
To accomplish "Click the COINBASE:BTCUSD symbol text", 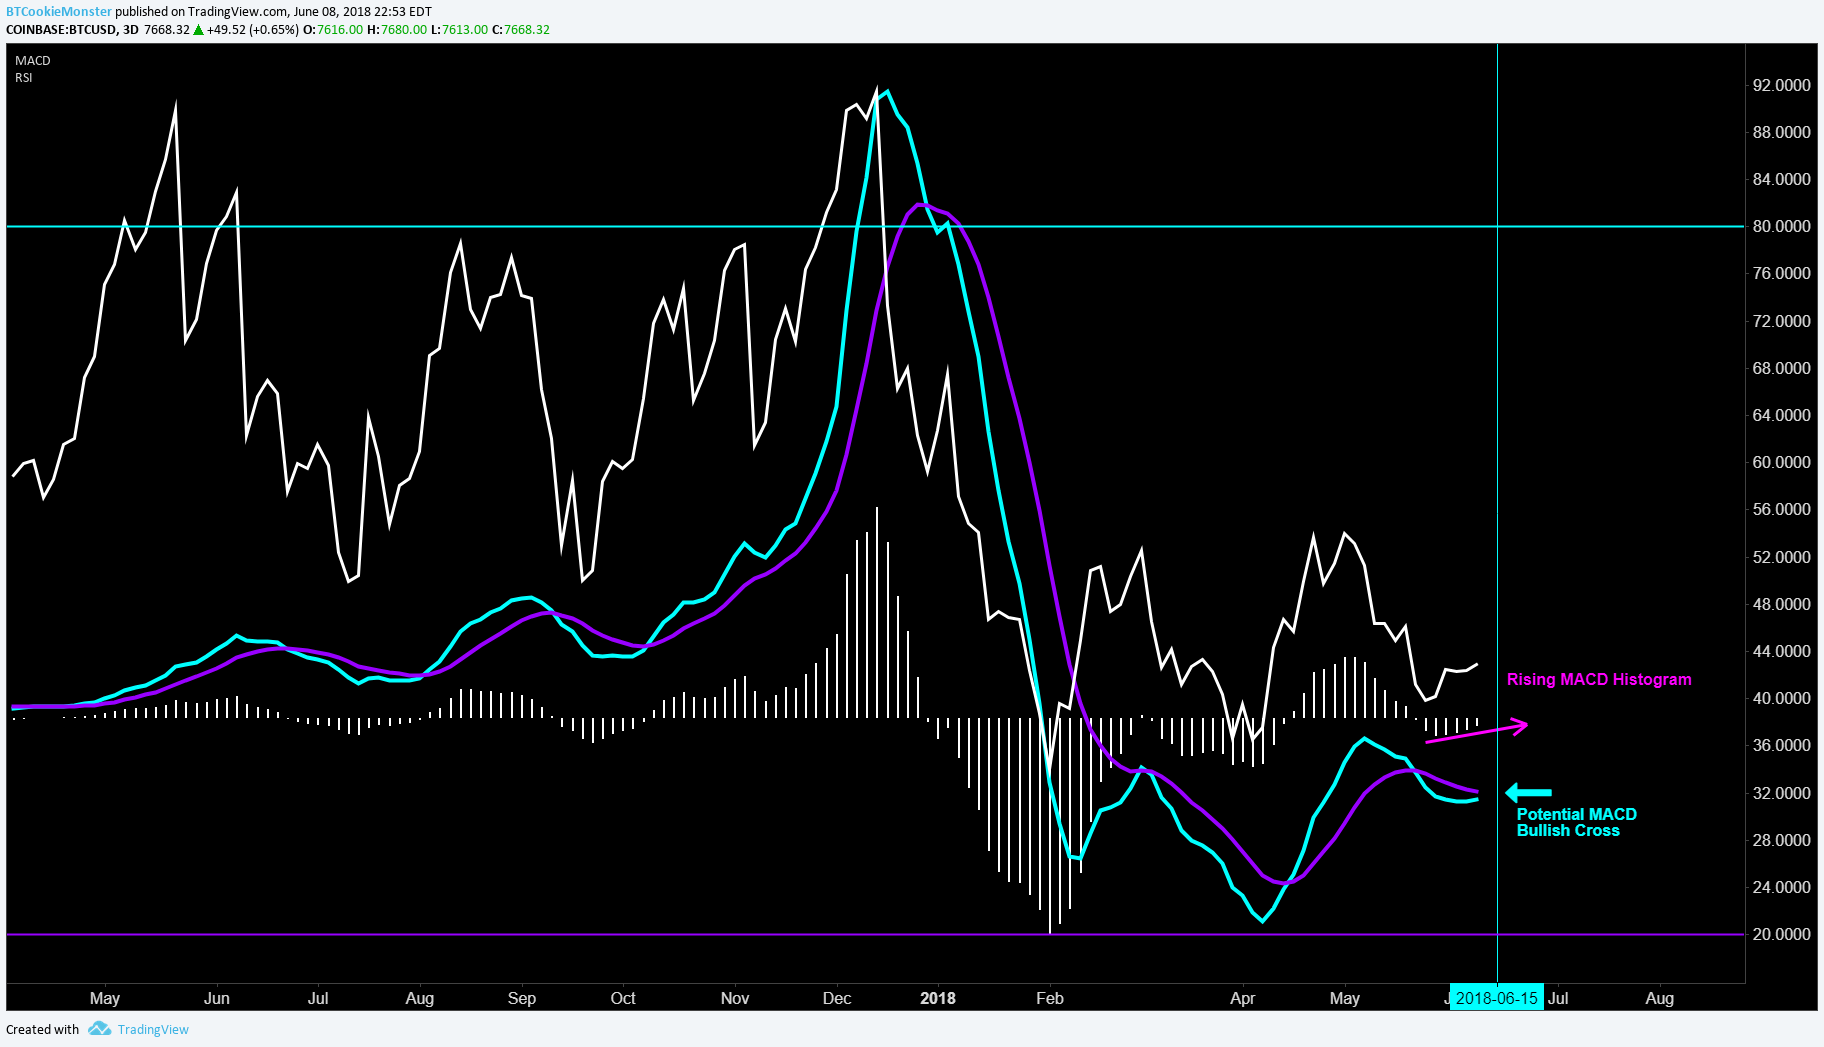I will (x=61, y=30).
